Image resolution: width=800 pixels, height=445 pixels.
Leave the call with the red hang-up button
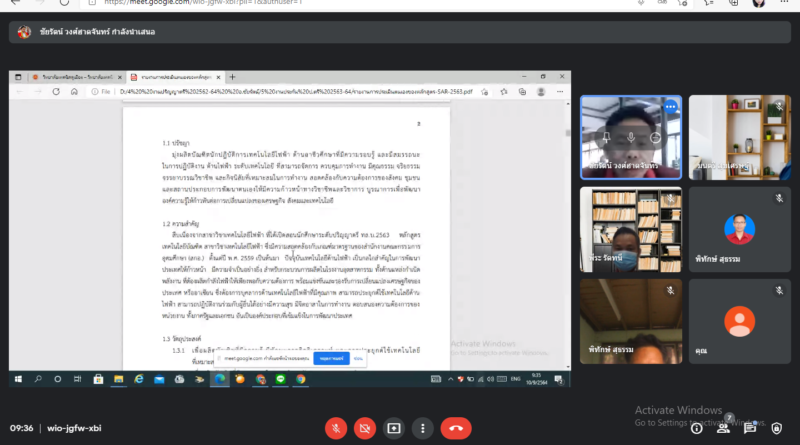[x=457, y=427]
